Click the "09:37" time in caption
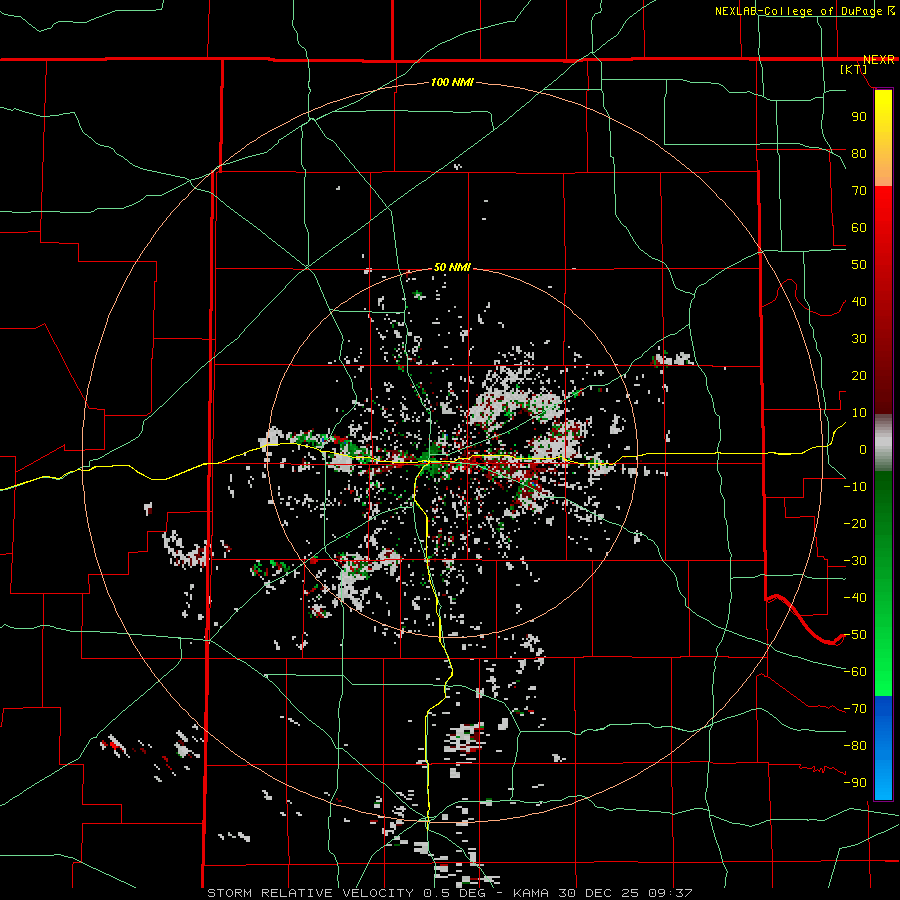 coord(670,893)
